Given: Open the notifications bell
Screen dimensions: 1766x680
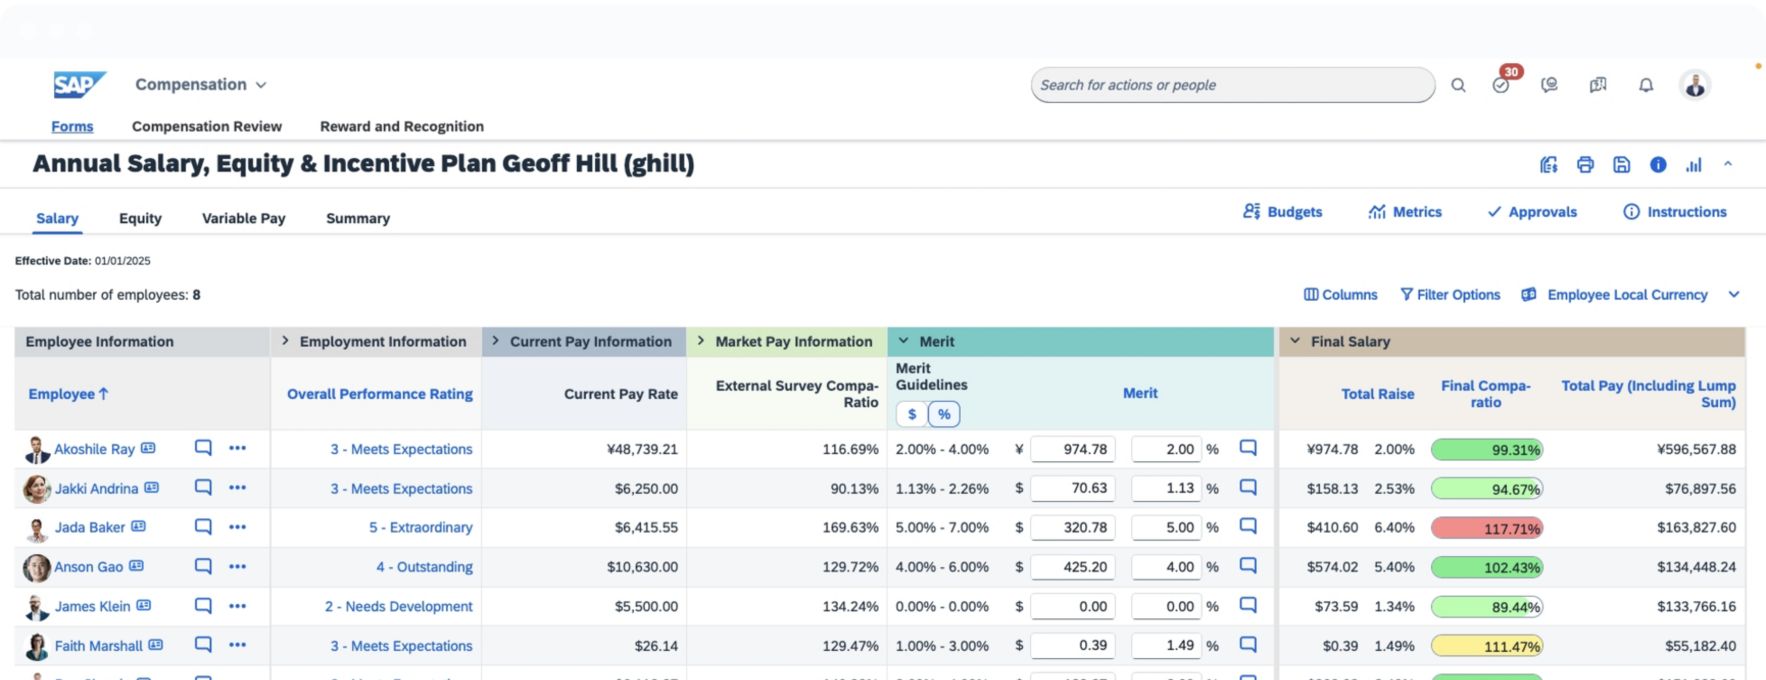Looking at the screenshot, I should point(1645,86).
